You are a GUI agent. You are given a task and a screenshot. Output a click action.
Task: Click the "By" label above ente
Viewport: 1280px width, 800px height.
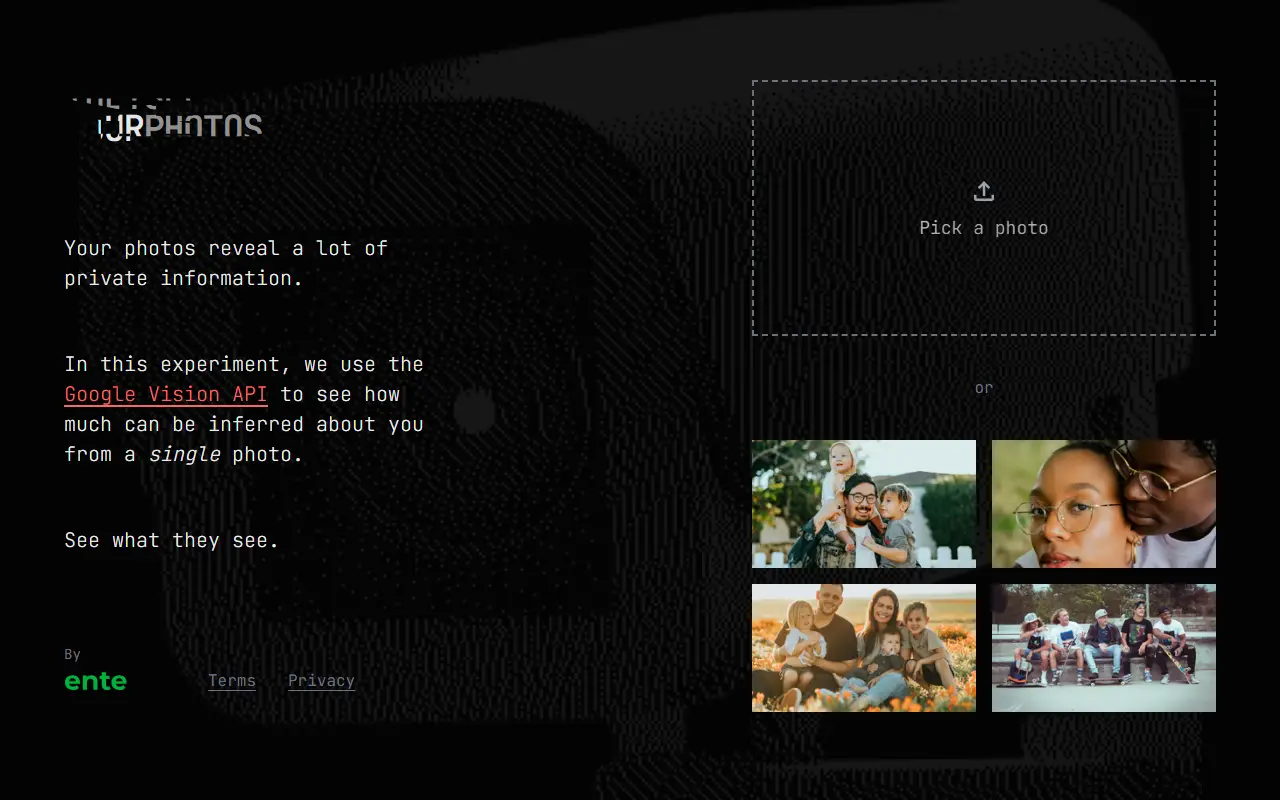(72, 654)
